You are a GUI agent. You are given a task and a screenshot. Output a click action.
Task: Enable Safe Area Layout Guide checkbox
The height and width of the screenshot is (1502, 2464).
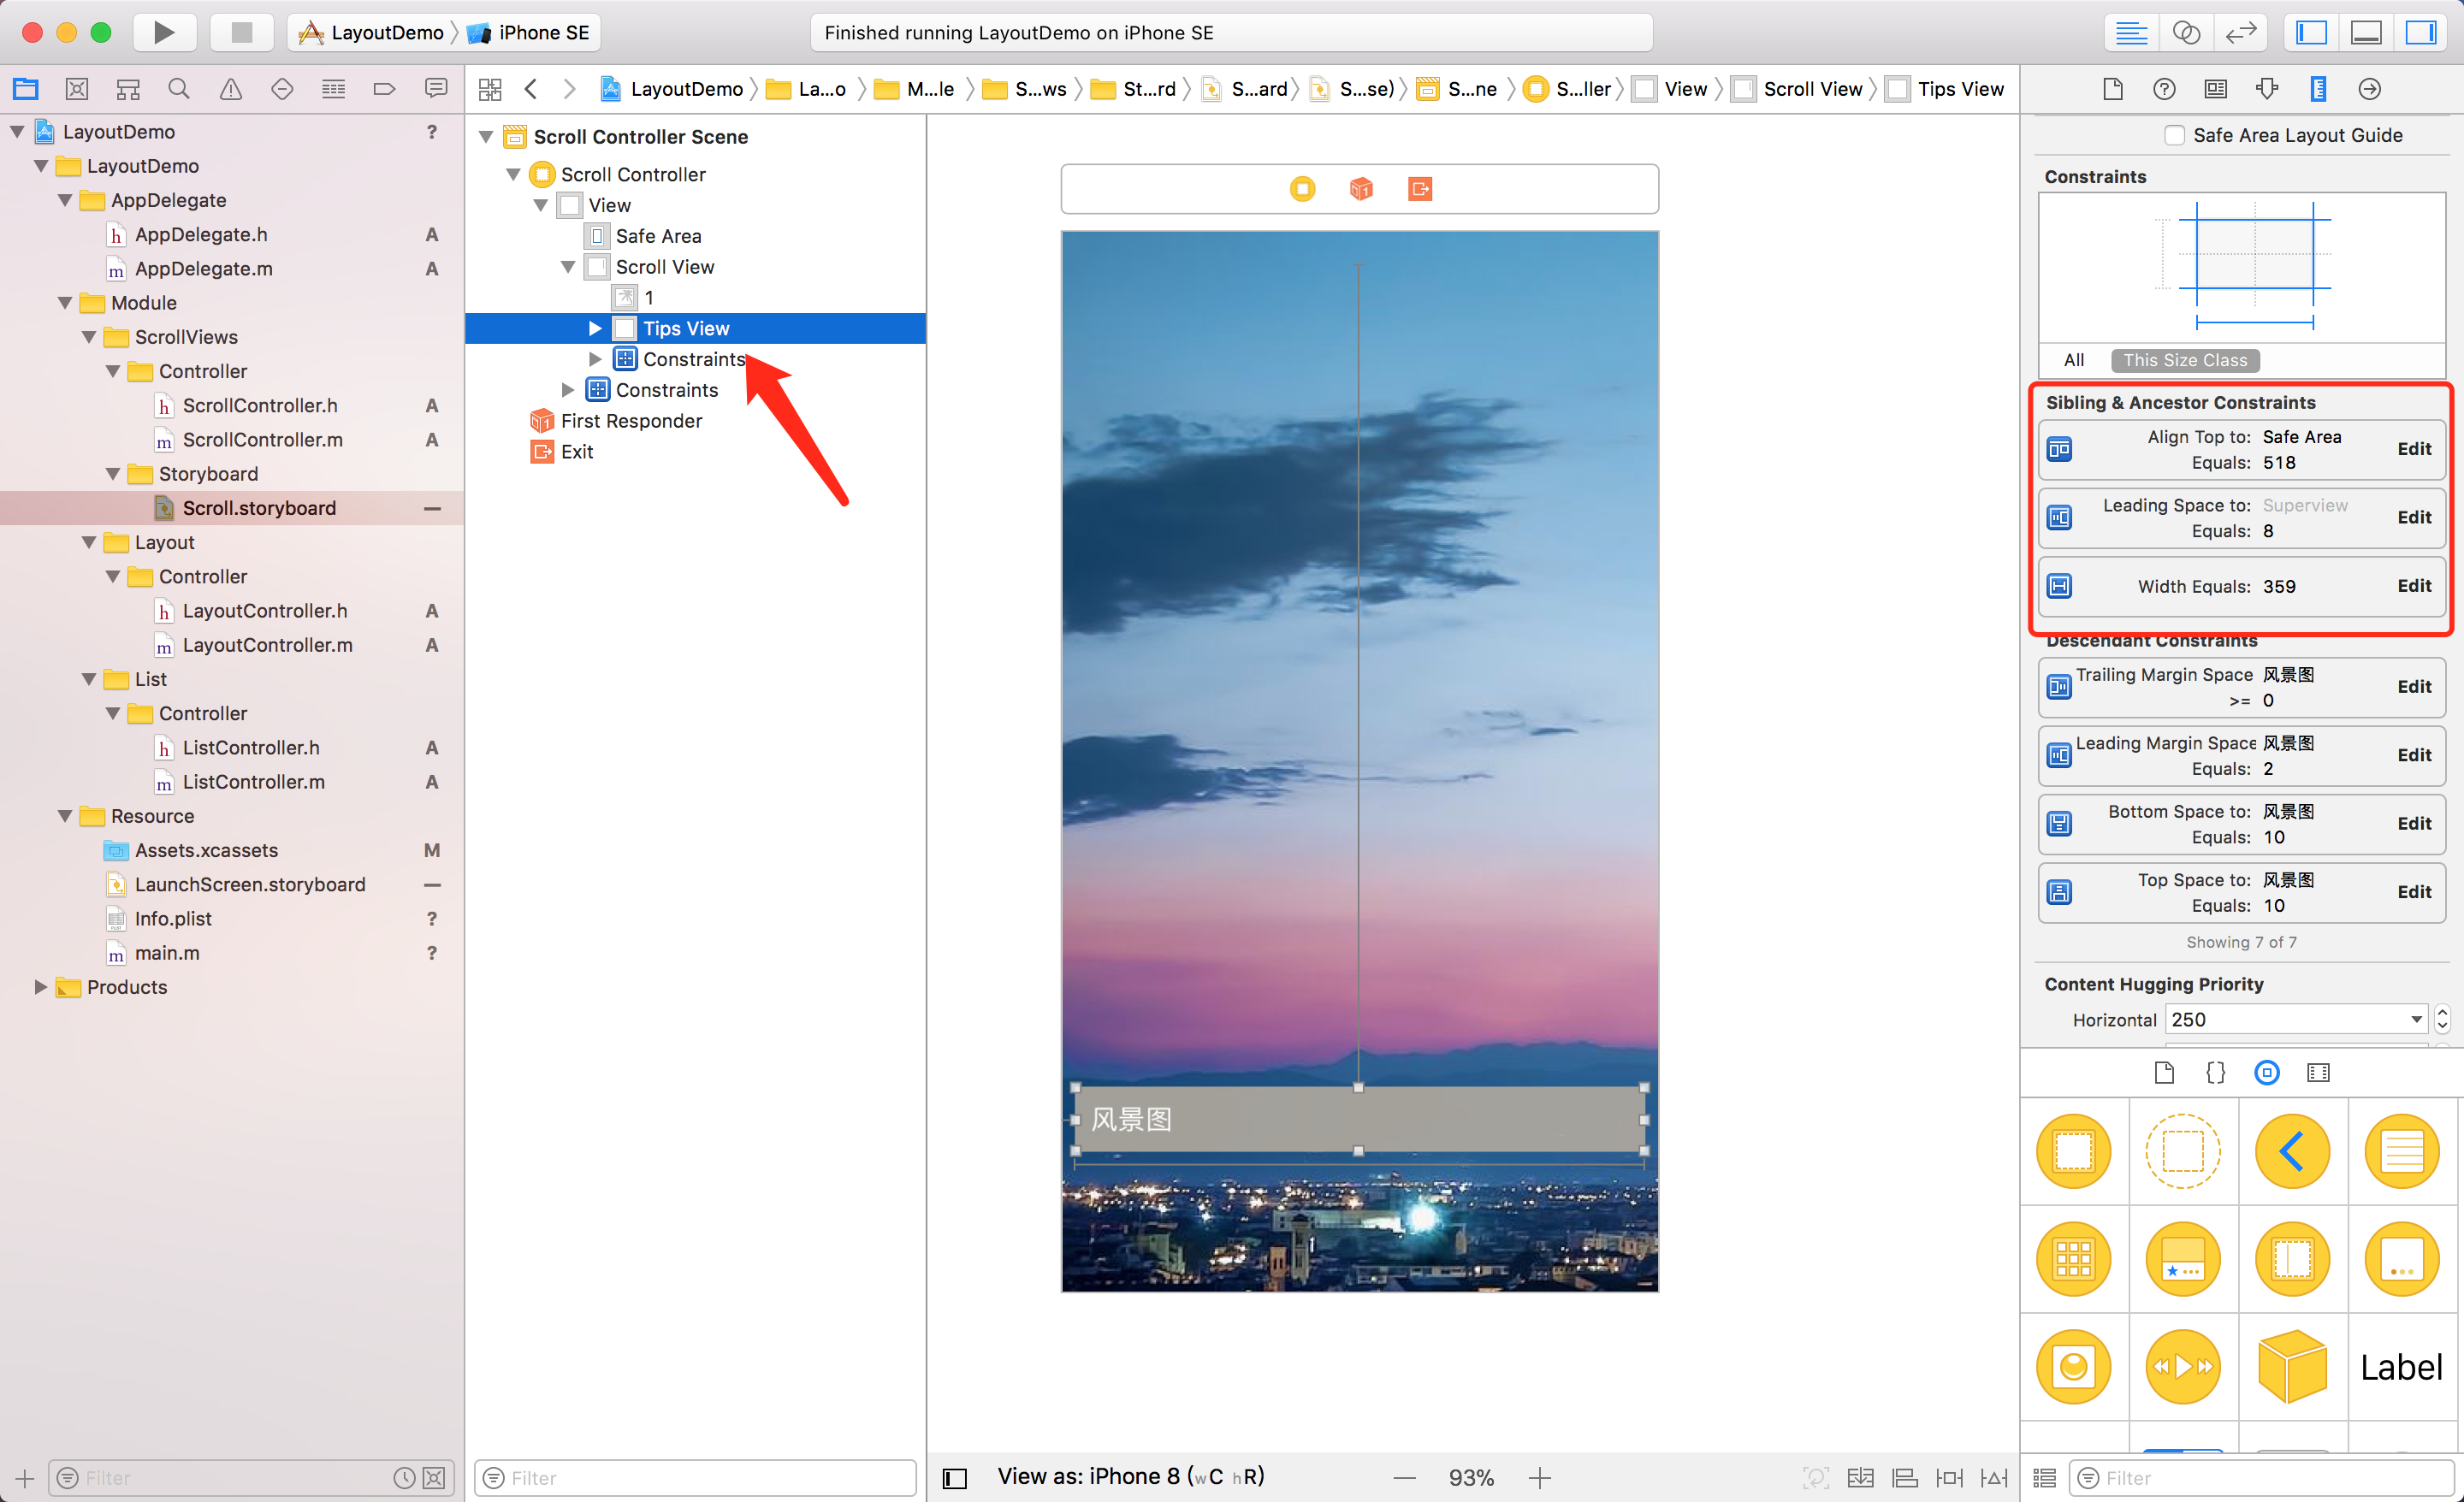point(2174,135)
